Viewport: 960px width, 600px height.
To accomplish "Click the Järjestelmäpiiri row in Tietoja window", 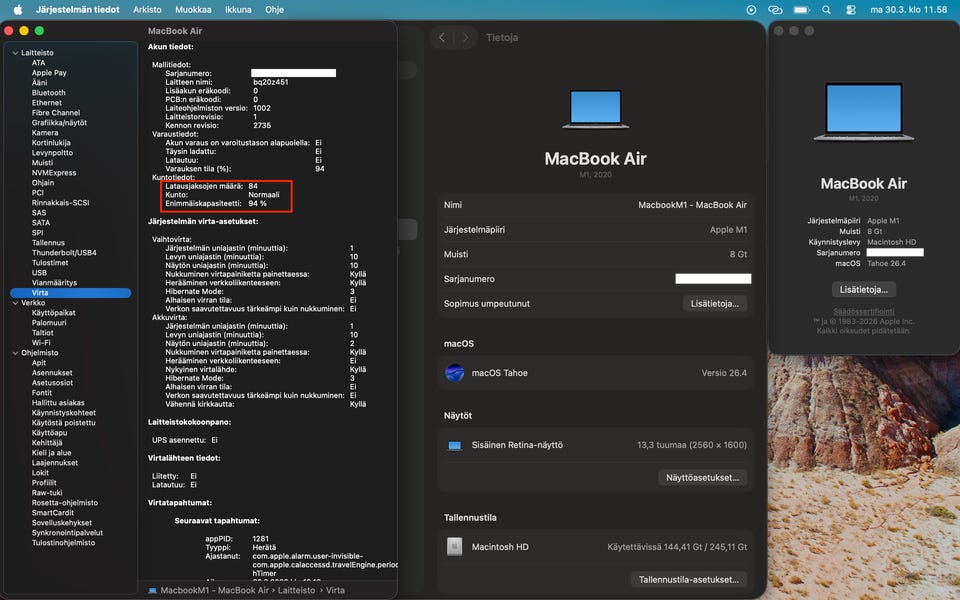I will pyautogui.click(x=595, y=230).
